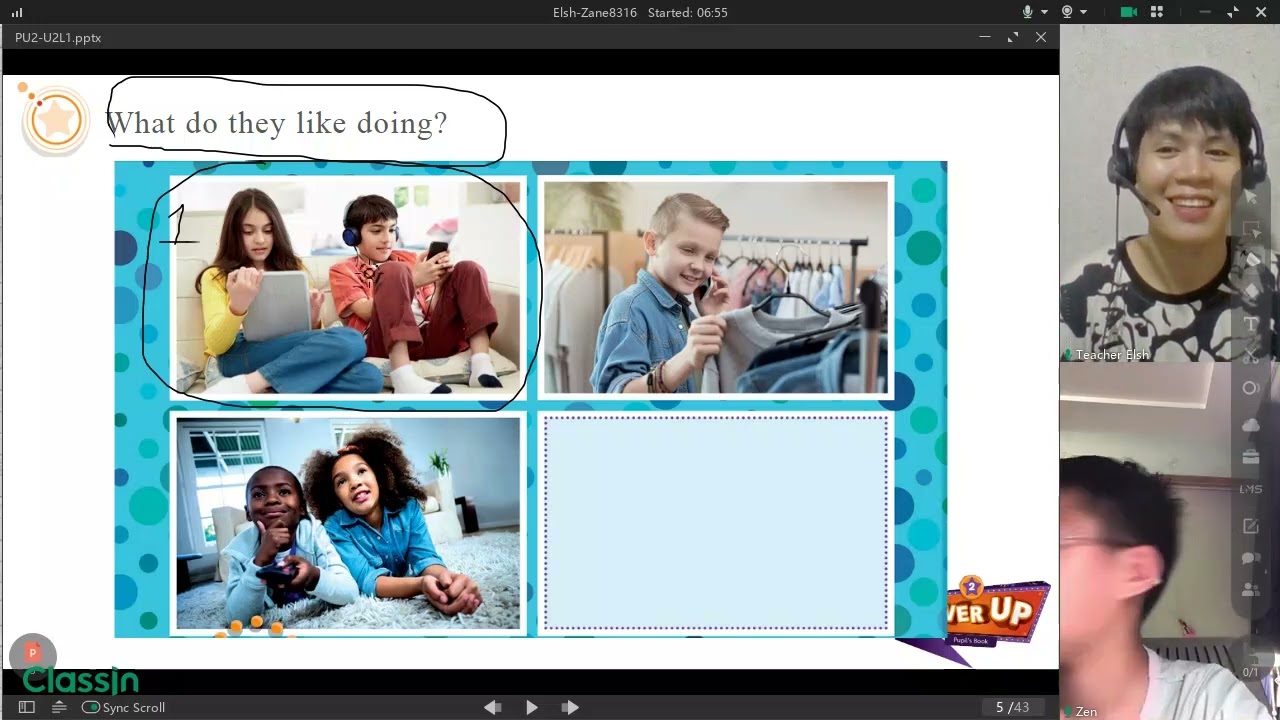This screenshot has width=1280, height=720.
Task: Toggle Sync Scroll switch
Action: click(x=91, y=707)
